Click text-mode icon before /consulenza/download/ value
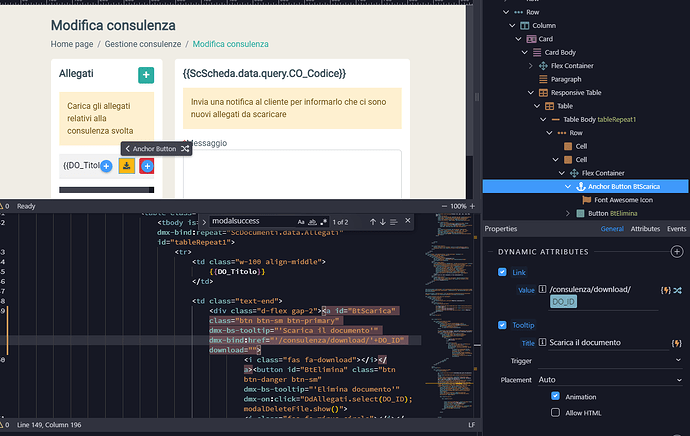The width and height of the screenshot is (690, 436). pos(543,289)
